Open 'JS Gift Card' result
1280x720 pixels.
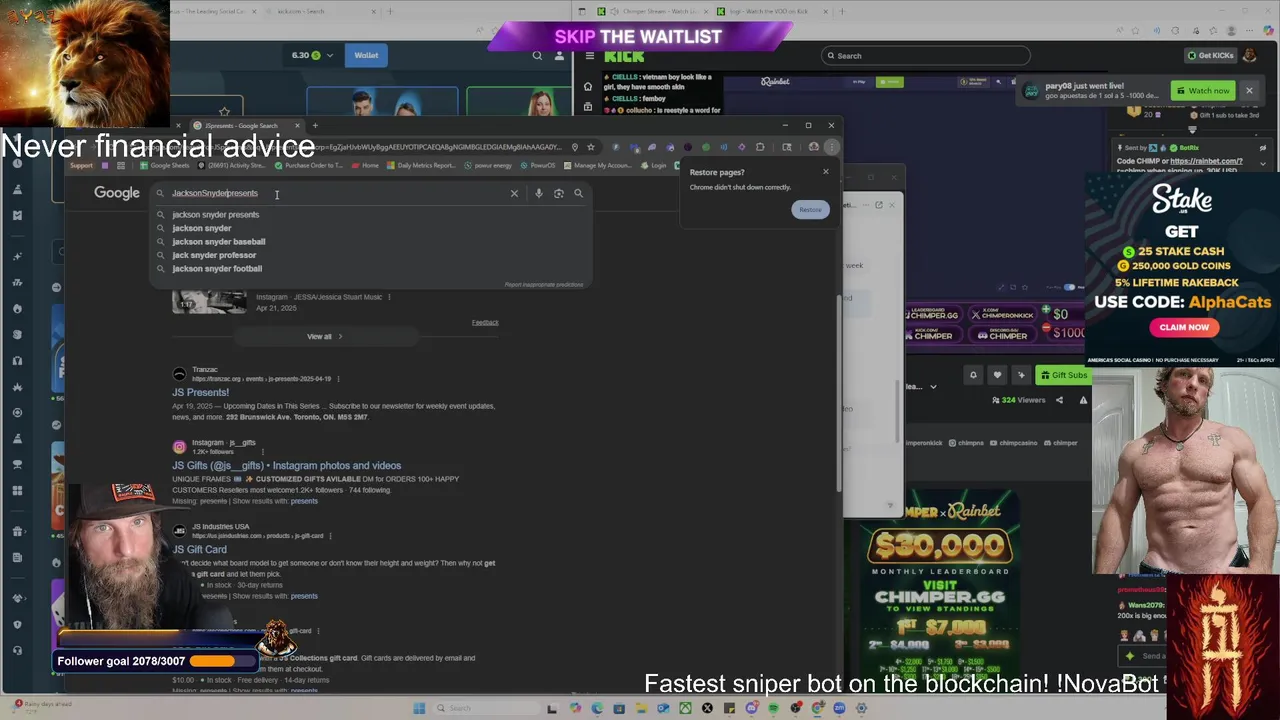click(199, 549)
